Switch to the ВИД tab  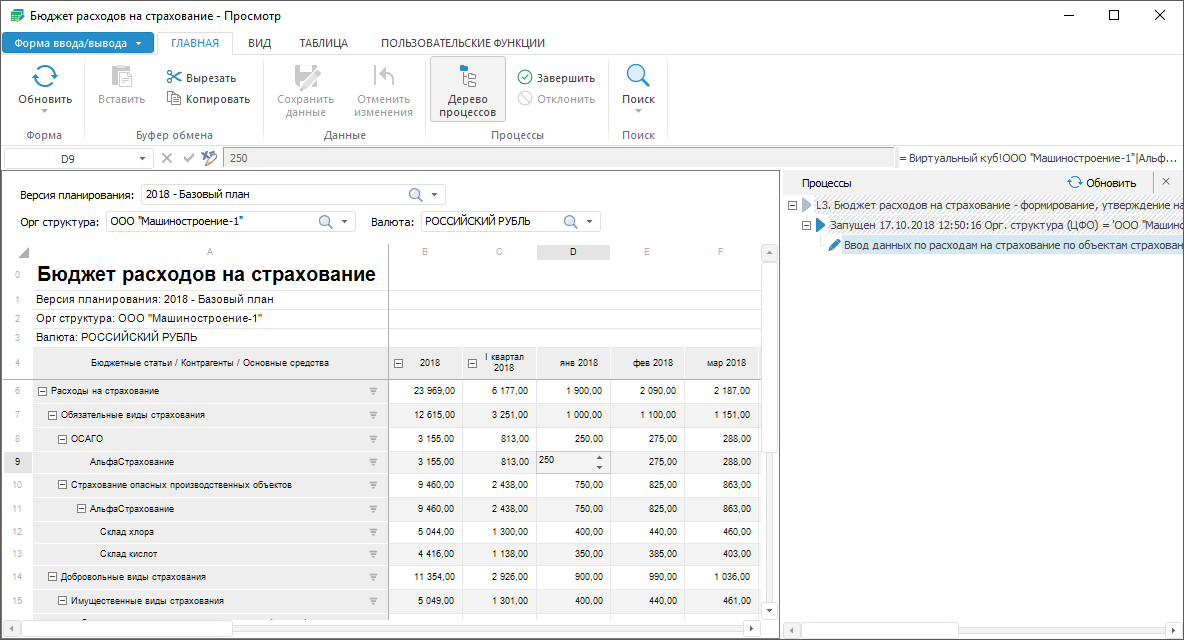[259, 43]
